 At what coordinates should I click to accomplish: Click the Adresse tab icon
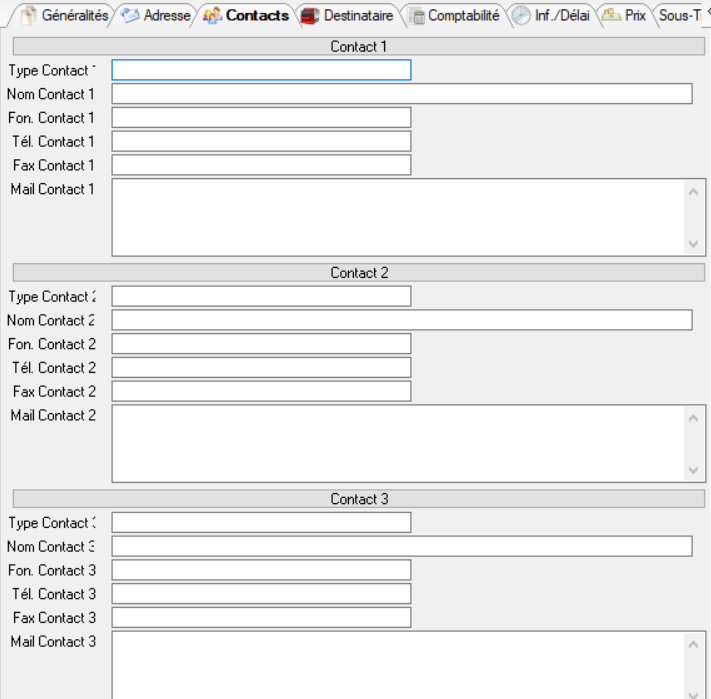[x=130, y=15]
